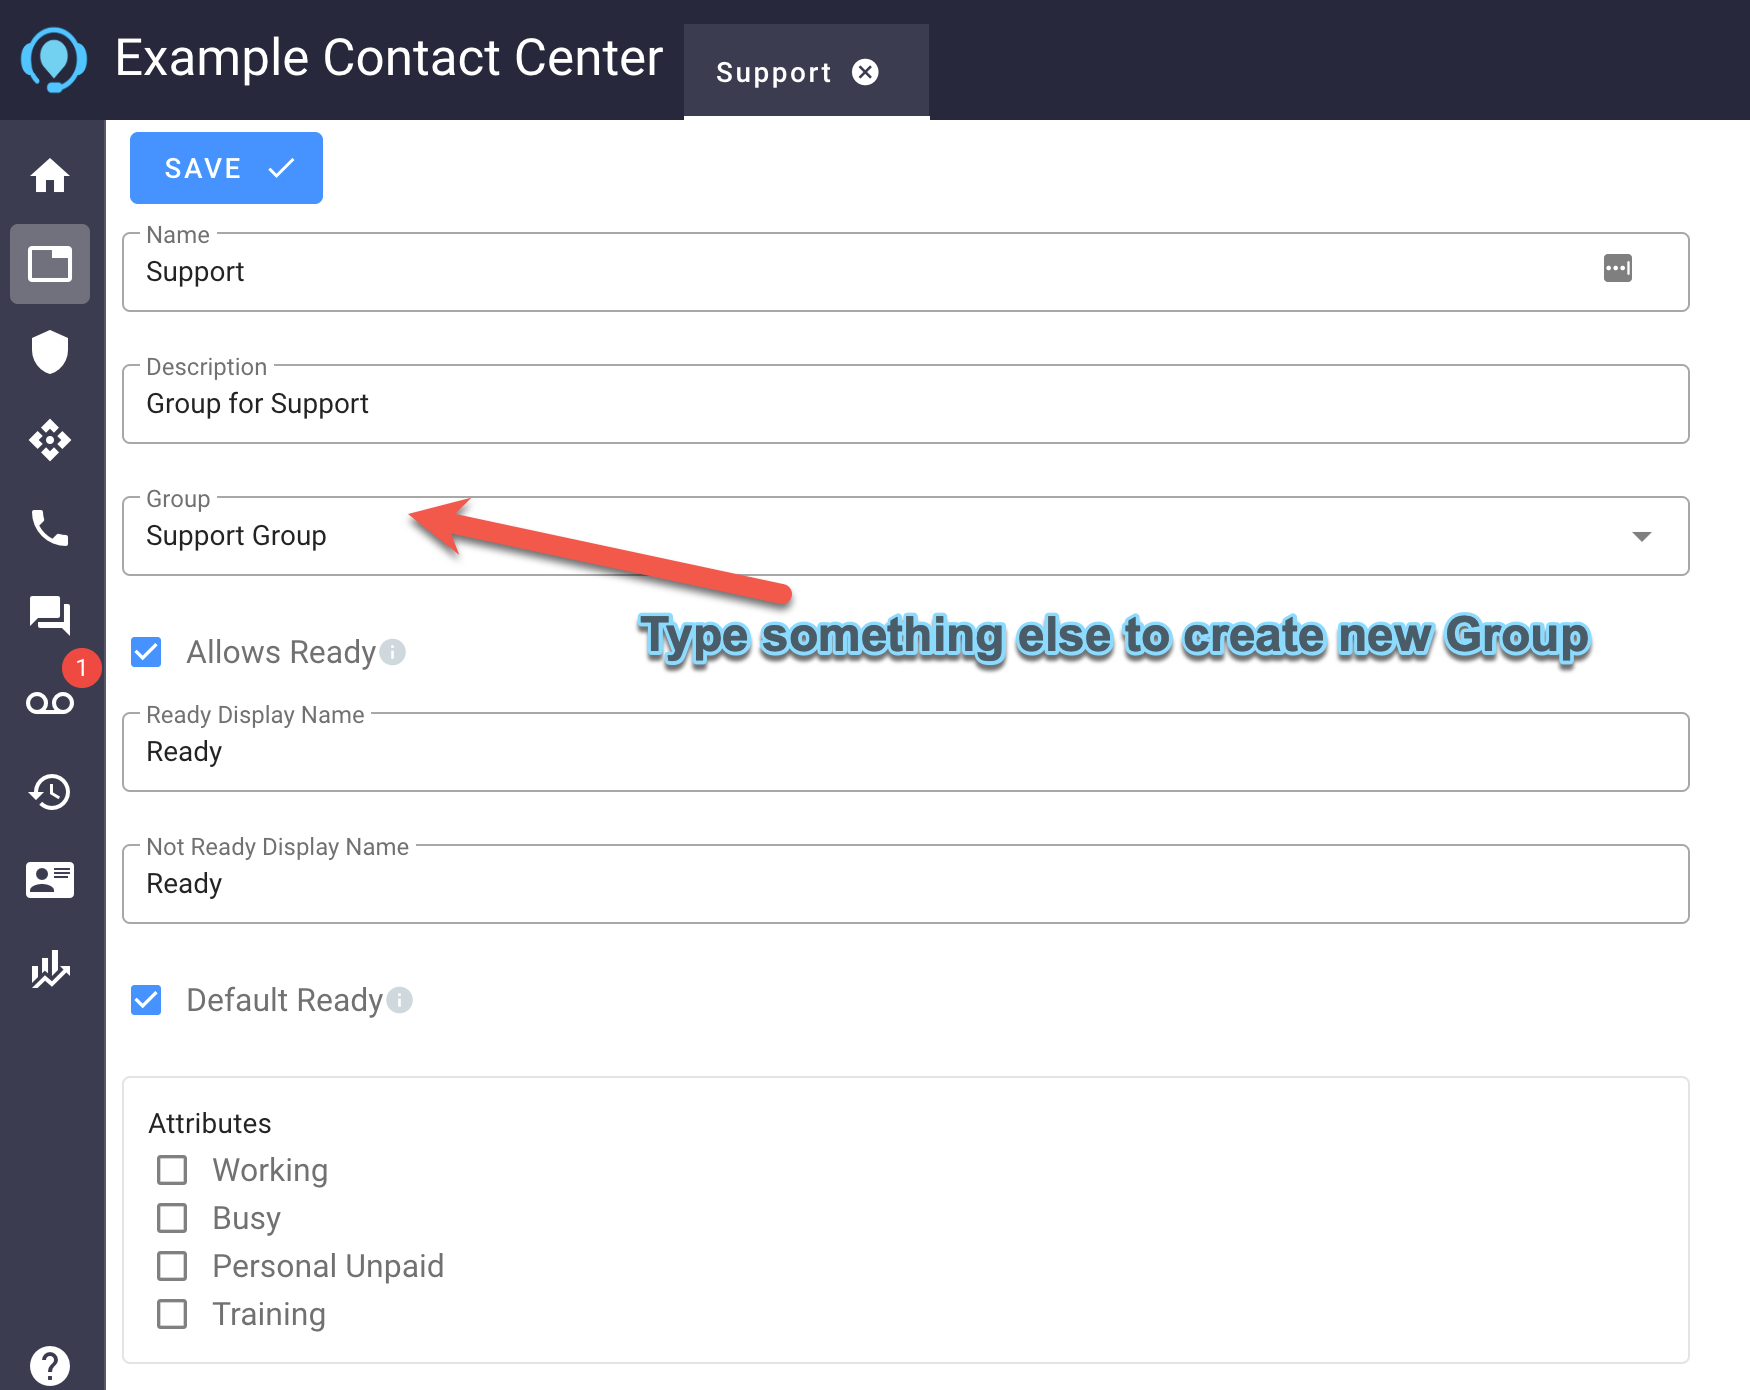The width and height of the screenshot is (1750, 1390).
Task: Click into the Description input field
Action: click(x=906, y=404)
